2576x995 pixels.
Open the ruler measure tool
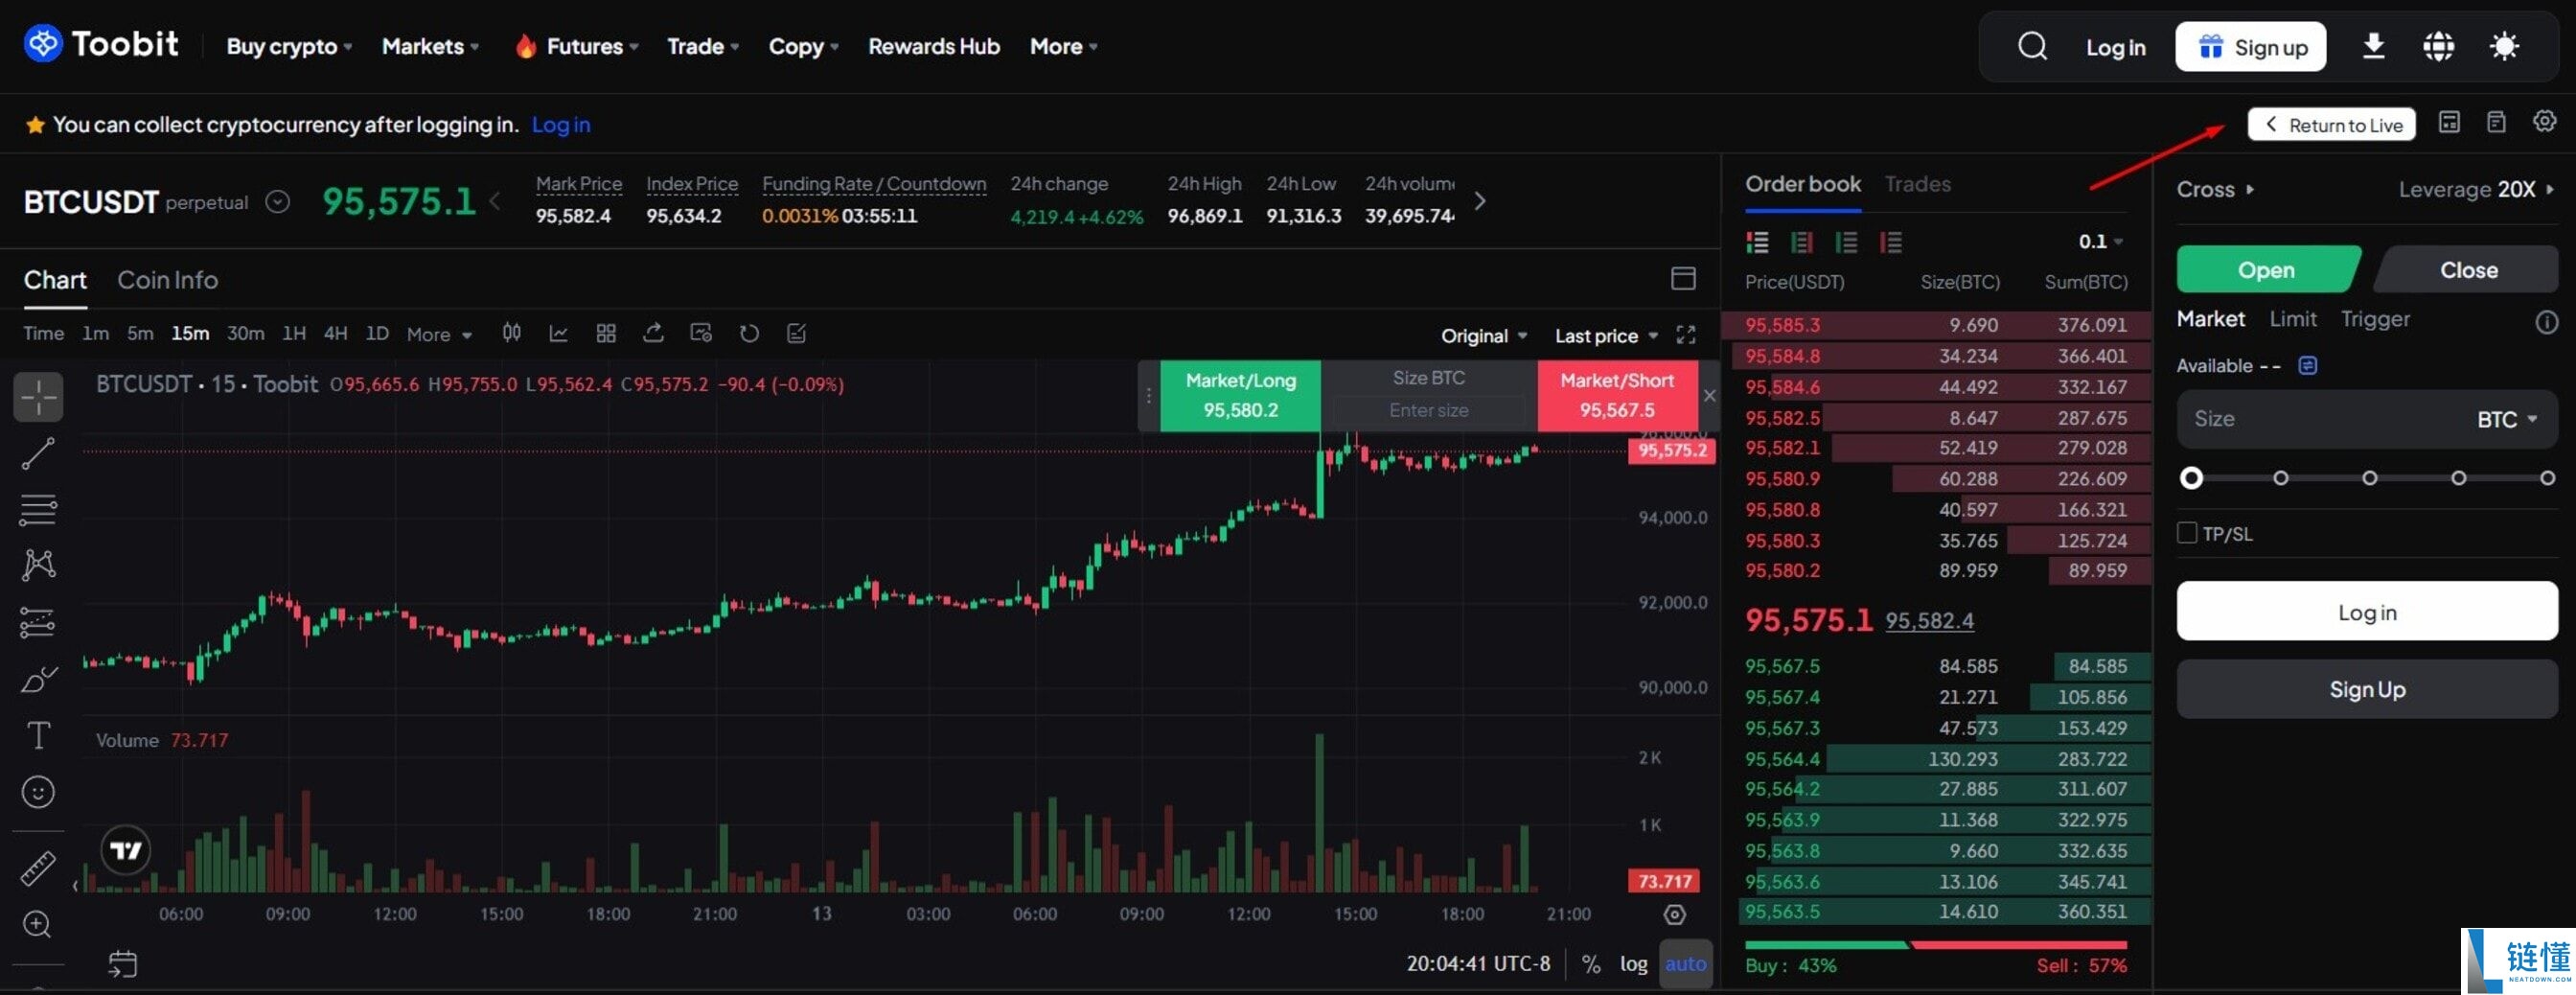tap(38, 868)
